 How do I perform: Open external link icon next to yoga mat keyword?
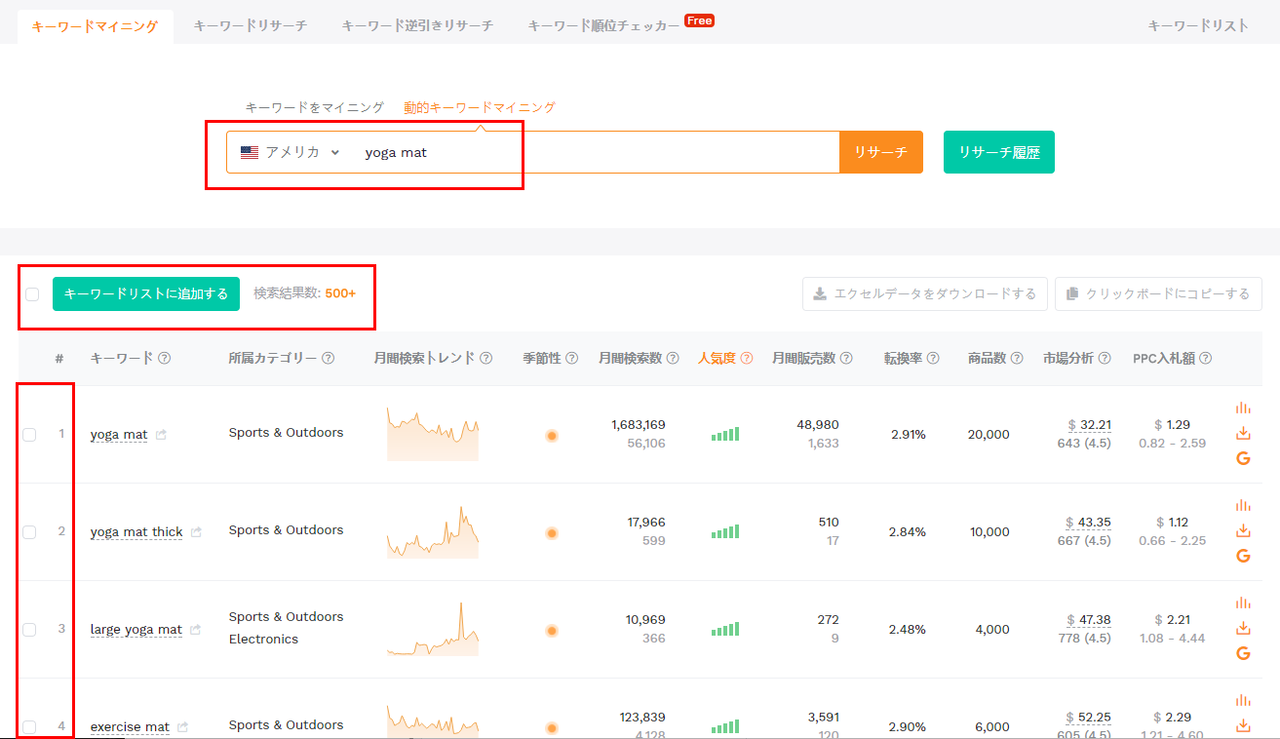coord(161,435)
